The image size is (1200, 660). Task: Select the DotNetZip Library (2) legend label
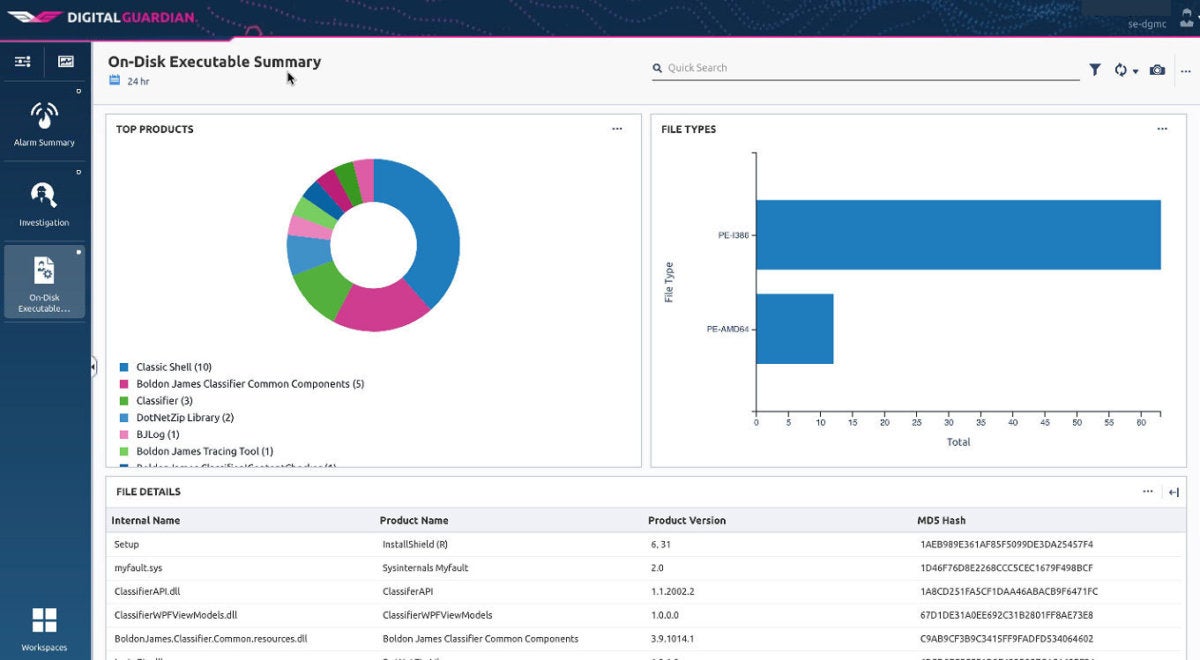pos(185,418)
